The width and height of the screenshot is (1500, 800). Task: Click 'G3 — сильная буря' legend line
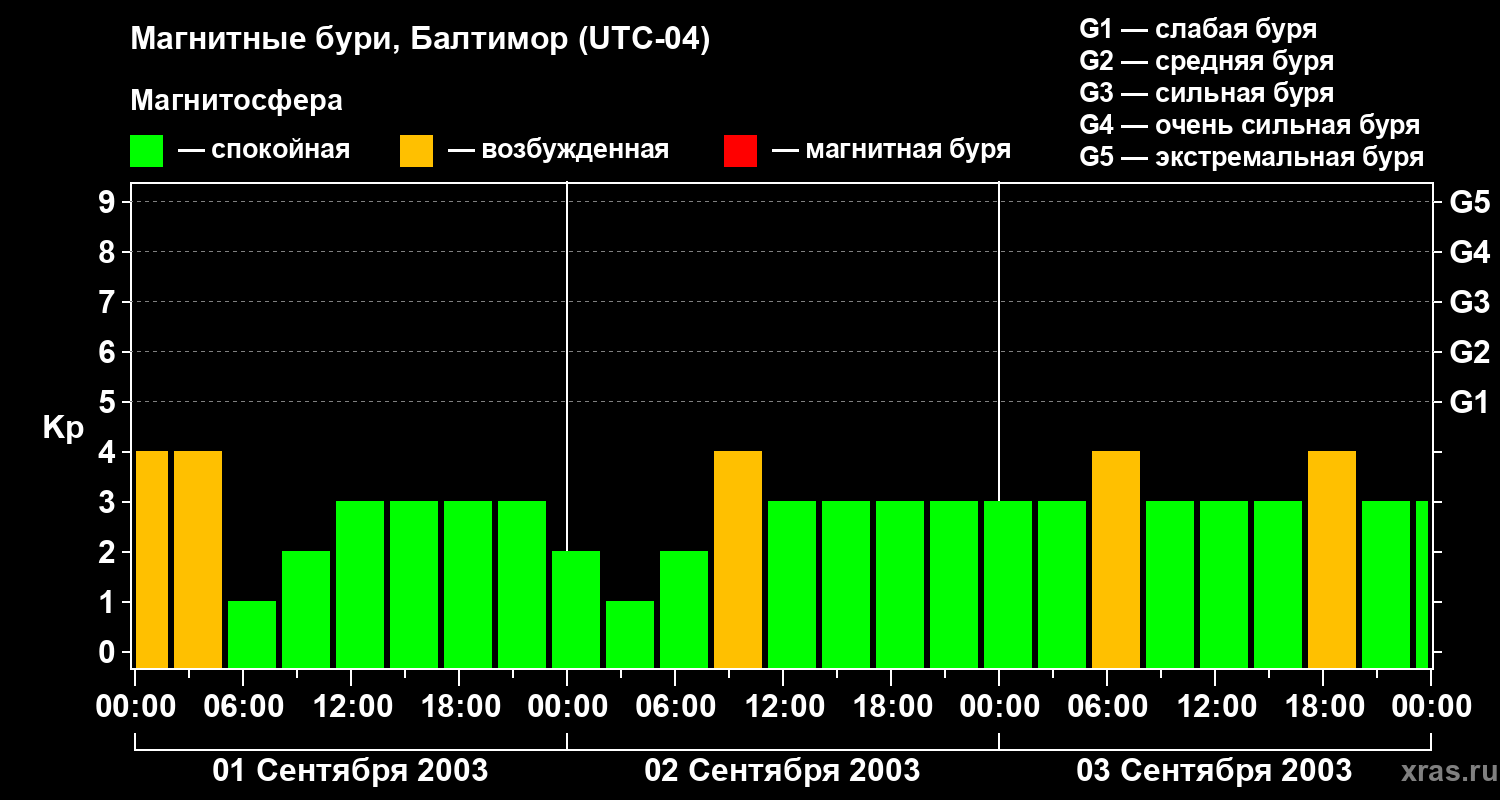point(1206,93)
